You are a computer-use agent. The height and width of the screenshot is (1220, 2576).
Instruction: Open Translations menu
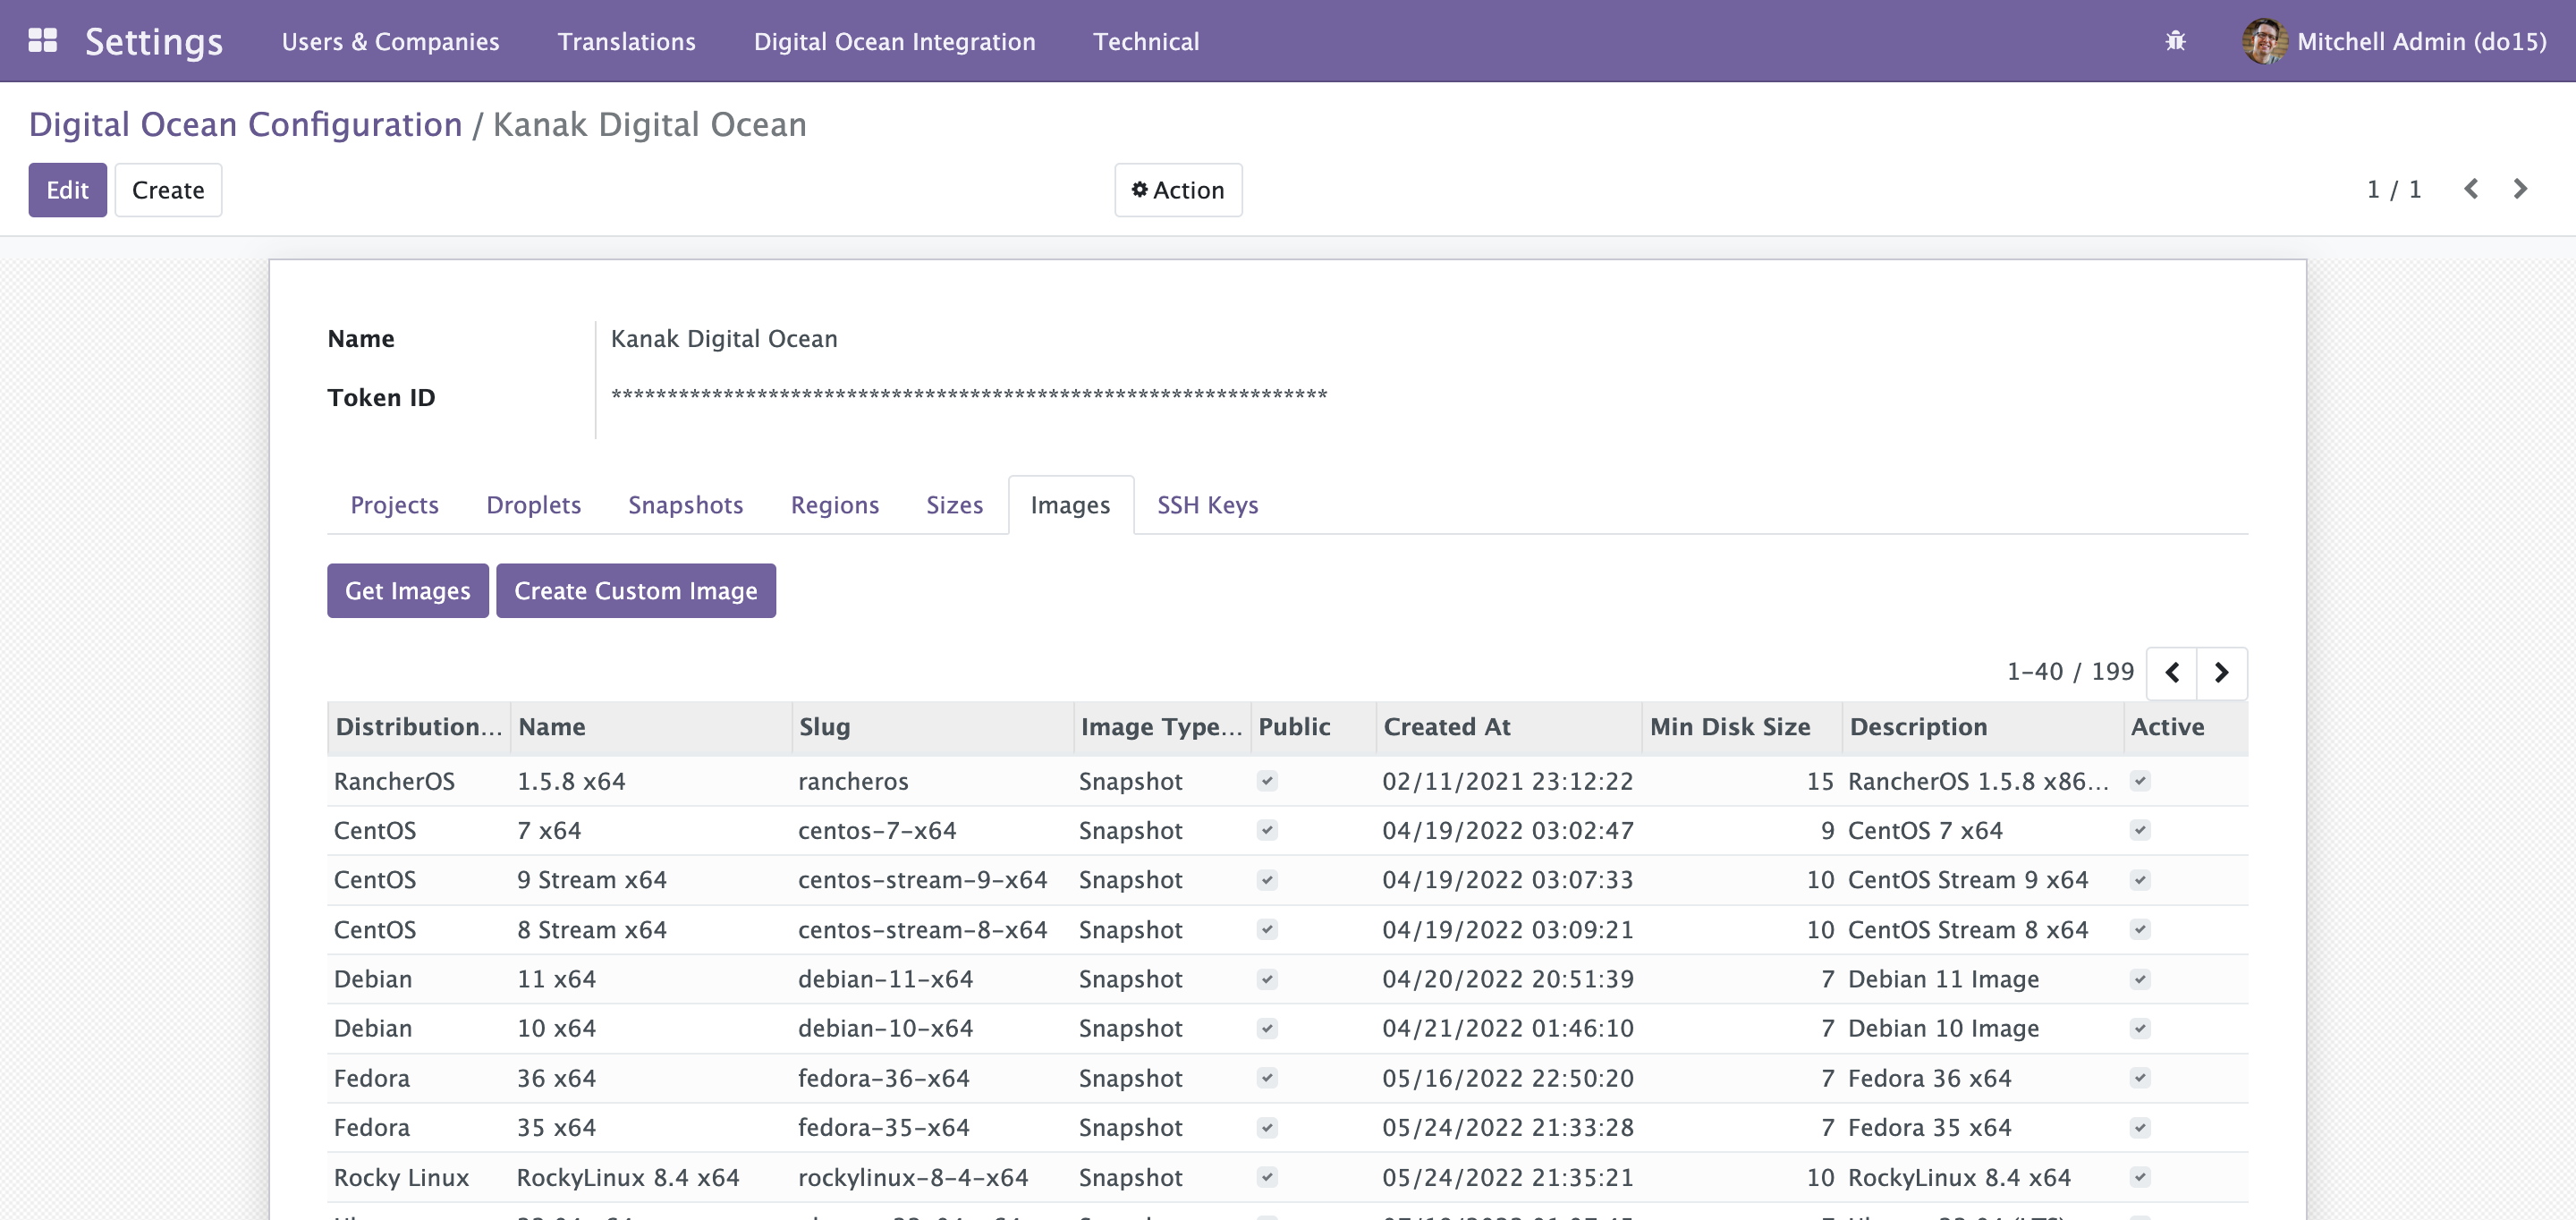pyautogui.click(x=626, y=41)
